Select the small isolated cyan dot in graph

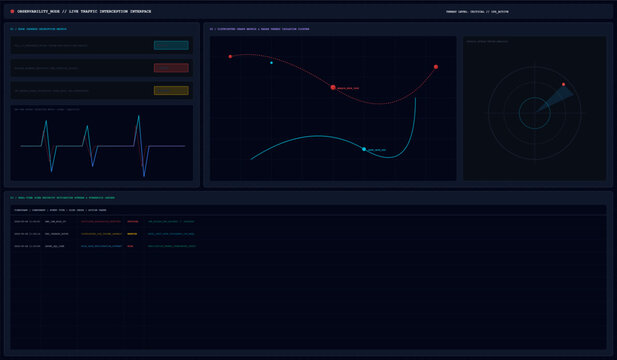[x=271, y=63]
